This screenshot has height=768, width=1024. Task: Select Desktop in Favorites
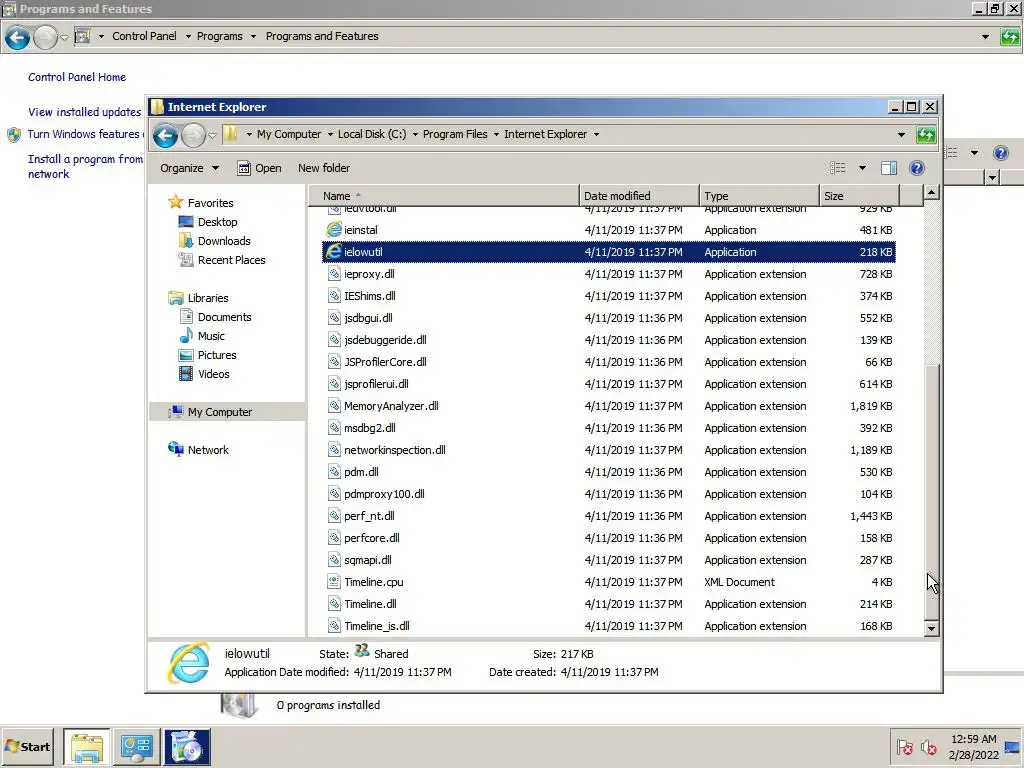coord(217,222)
